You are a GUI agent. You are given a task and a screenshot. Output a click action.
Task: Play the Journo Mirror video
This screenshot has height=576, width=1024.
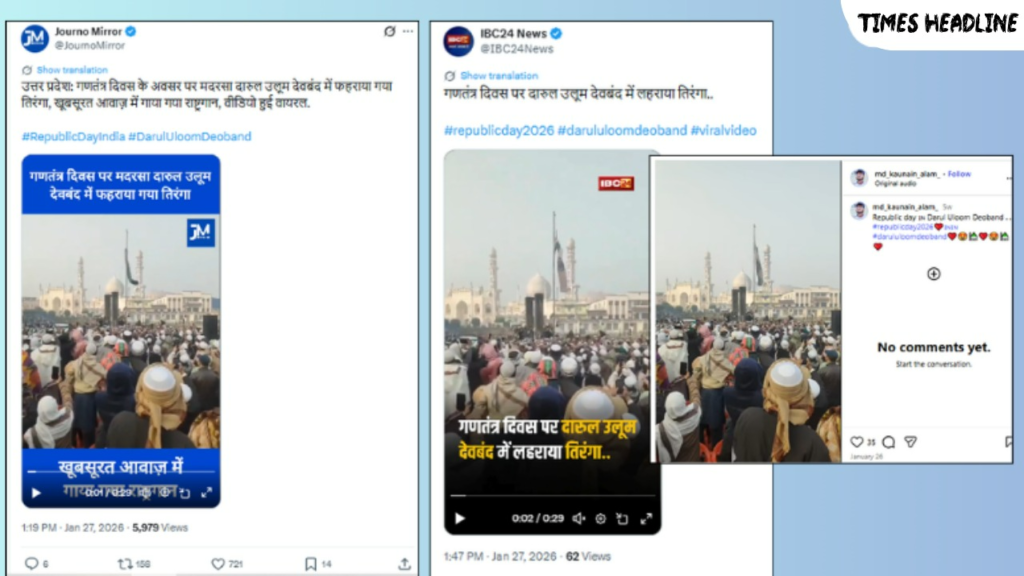coord(37,493)
